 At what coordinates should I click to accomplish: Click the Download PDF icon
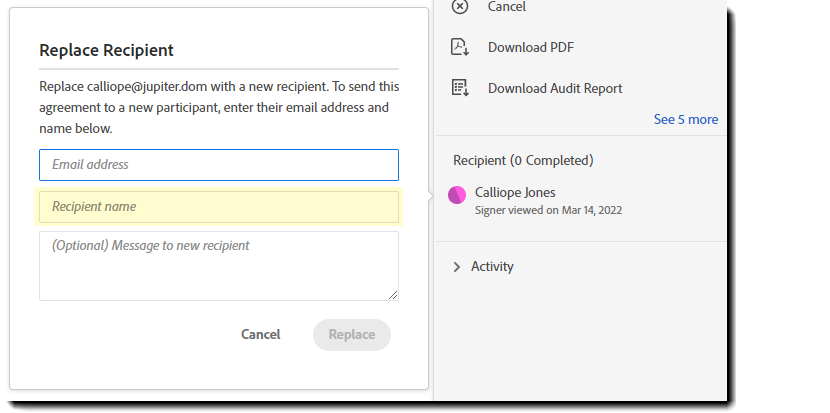(x=460, y=47)
